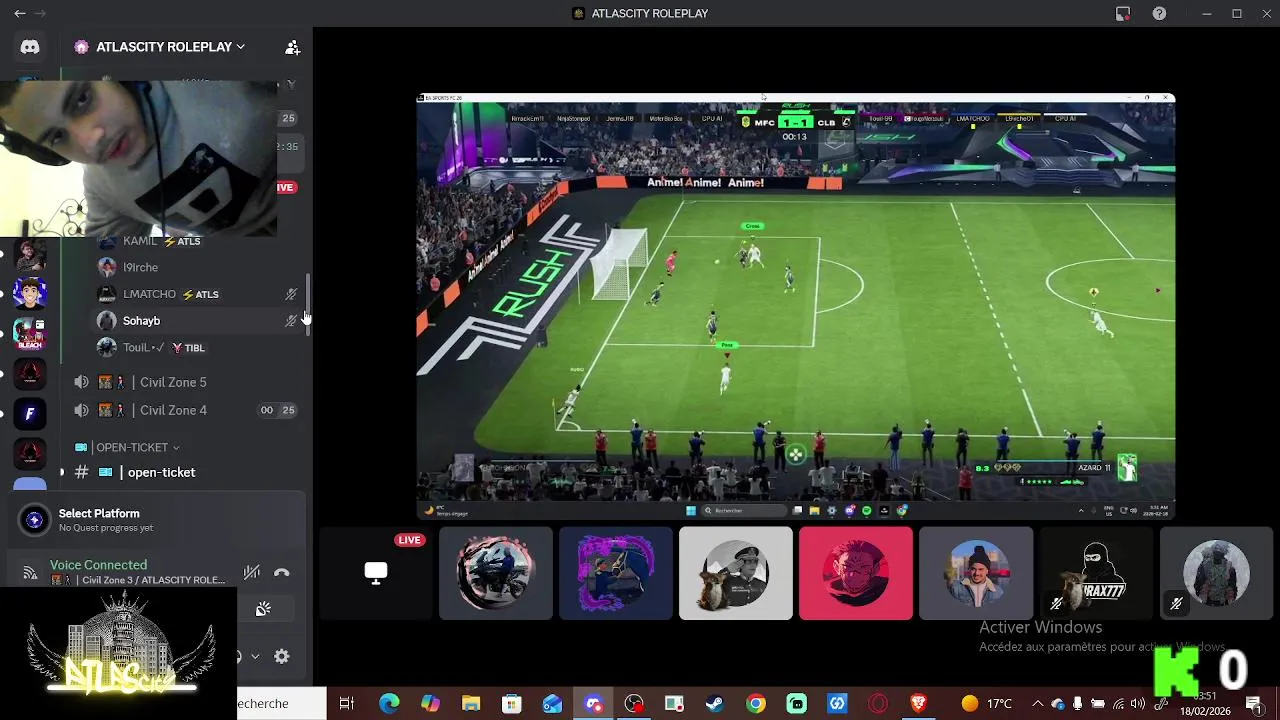Open File Explorer from taskbar
Viewport: 1280px width, 720px height.
pos(471,704)
